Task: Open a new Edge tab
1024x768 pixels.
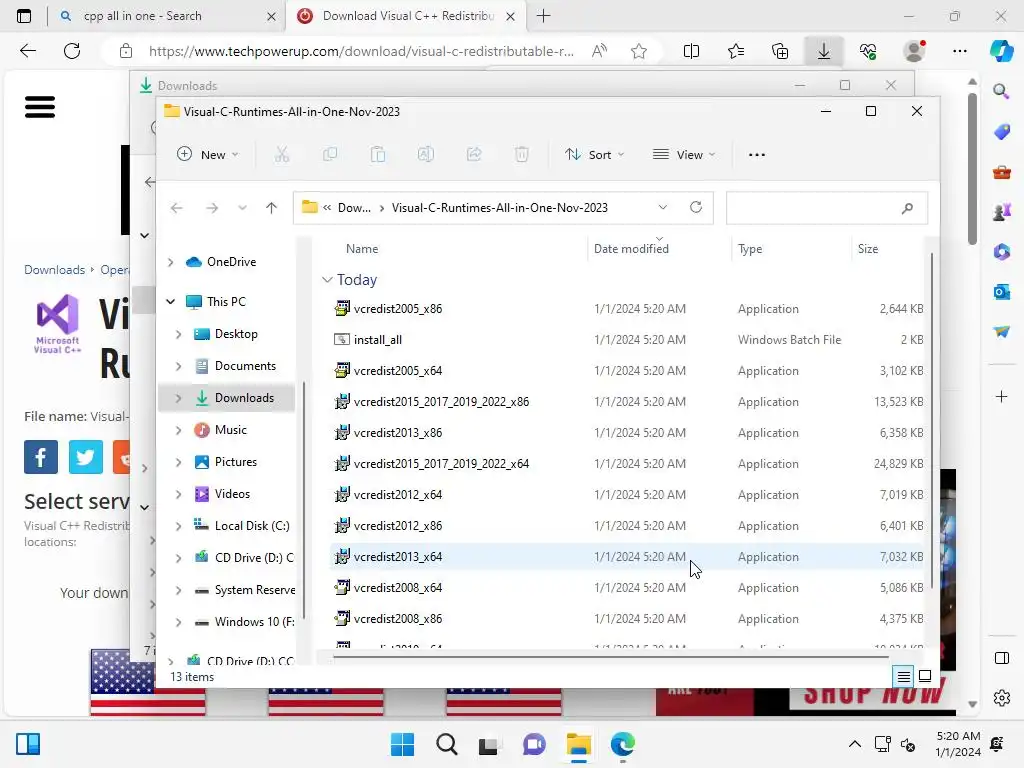Action: pyautogui.click(x=543, y=16)
